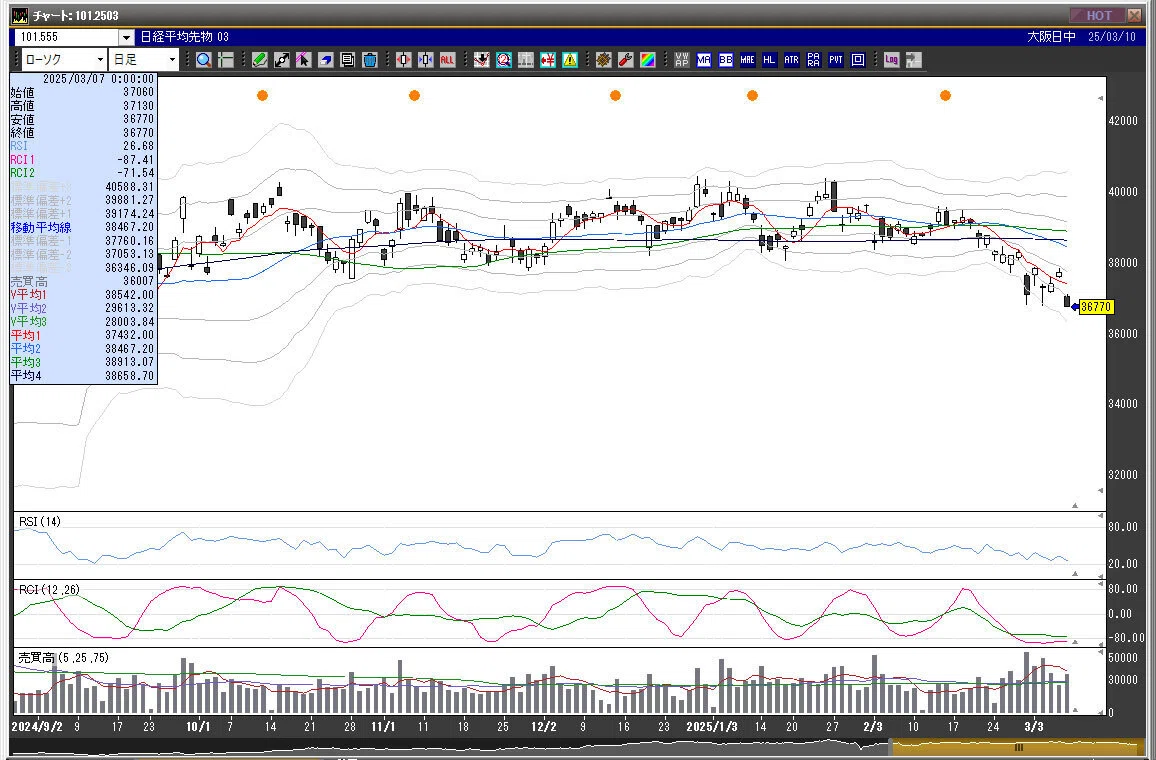The image size is (1156, 760).
Task: Click the download arrow chart icon
Action: [x=481, y=60]
